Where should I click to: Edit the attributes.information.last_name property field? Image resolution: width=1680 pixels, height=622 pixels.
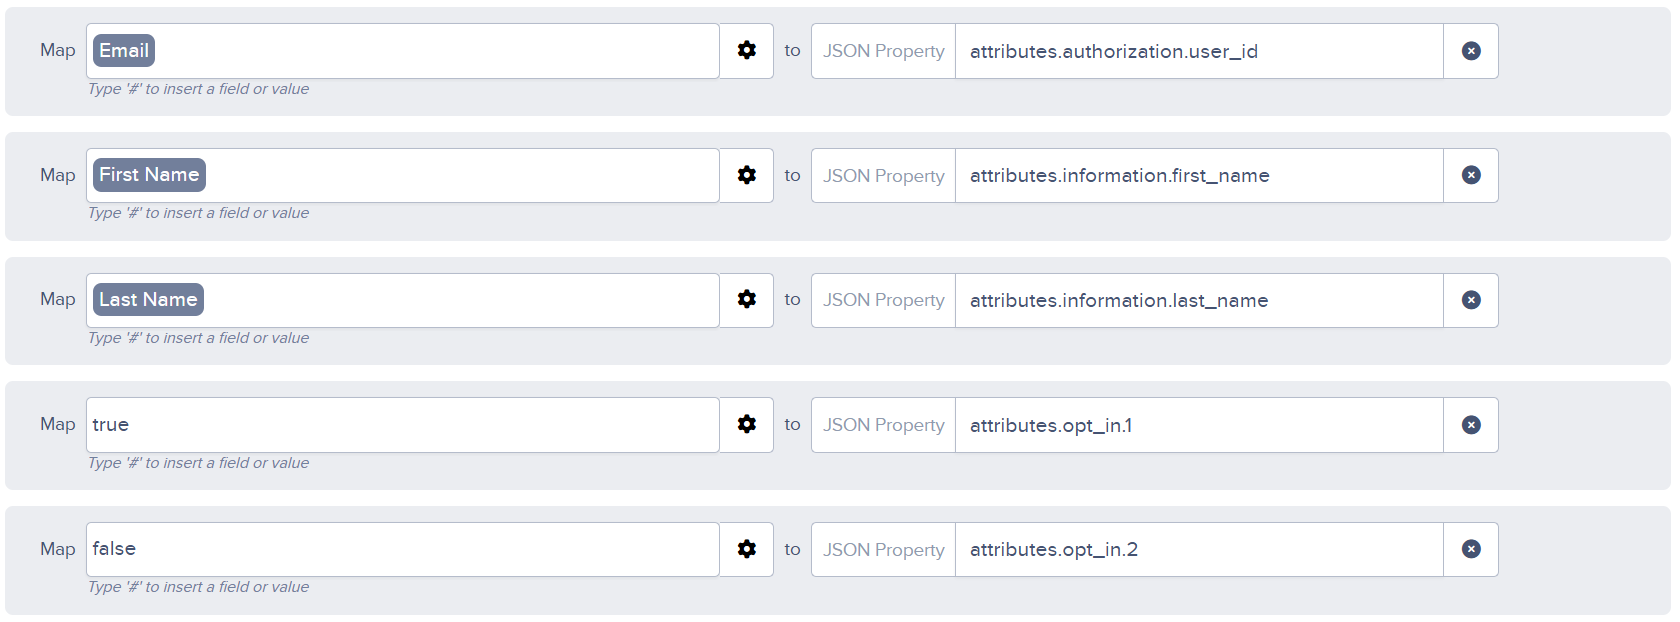click(1199, 300)
